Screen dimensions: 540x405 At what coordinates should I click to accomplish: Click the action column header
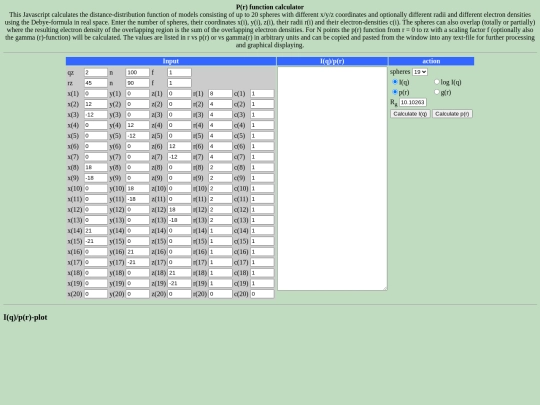click(431, 61)
